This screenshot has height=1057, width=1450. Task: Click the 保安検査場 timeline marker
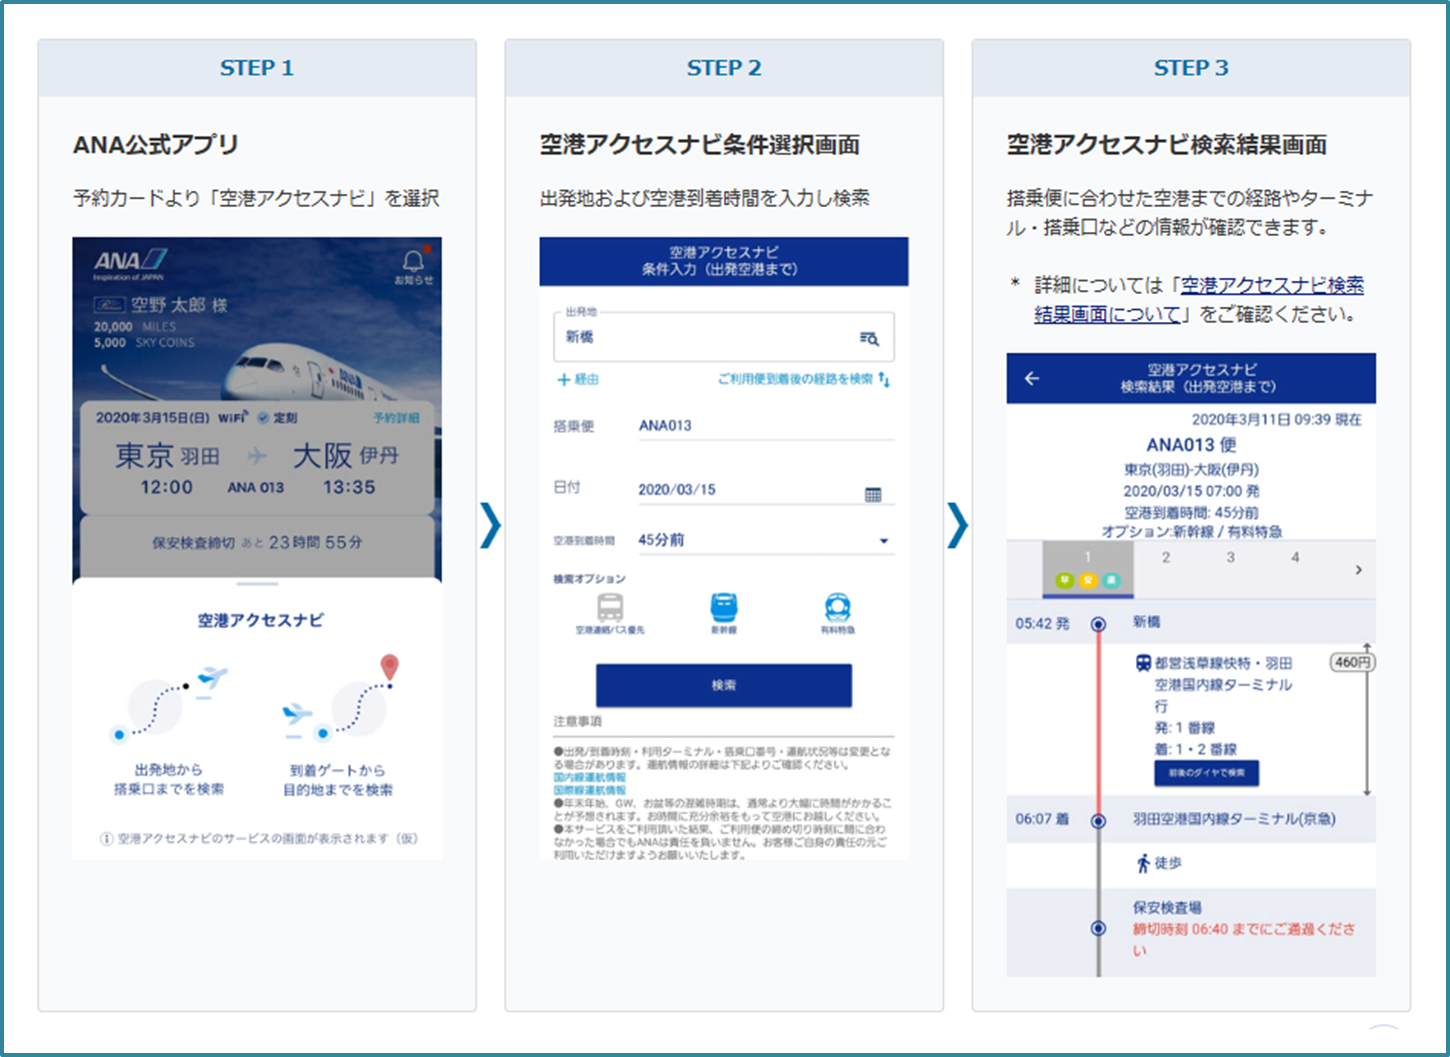point(1098,928)
